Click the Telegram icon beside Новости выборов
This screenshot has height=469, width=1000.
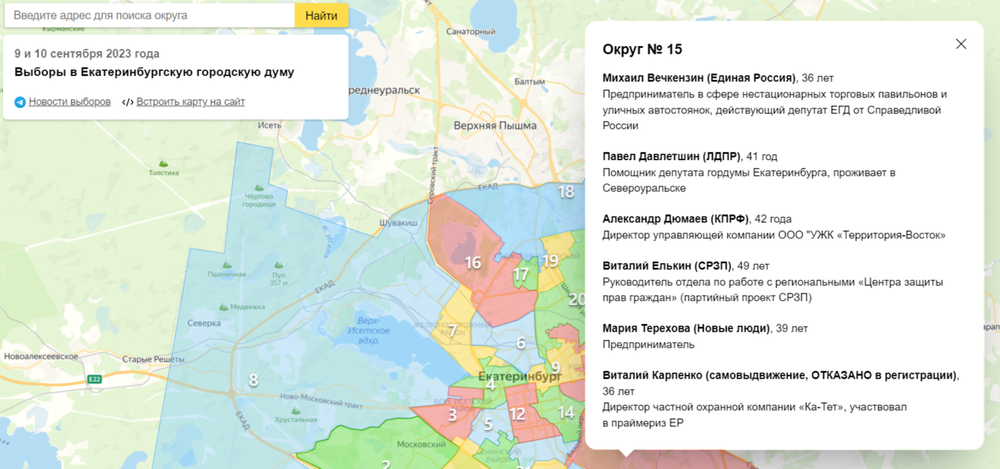[x=20, y=102]
